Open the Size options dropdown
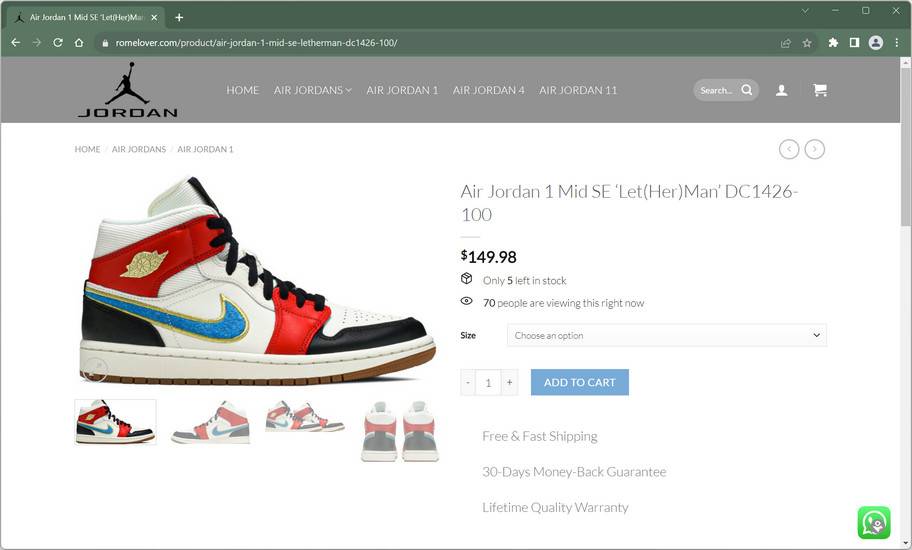Screen dimensions: 912x550 pyautogui.click(x=667, y=335)
